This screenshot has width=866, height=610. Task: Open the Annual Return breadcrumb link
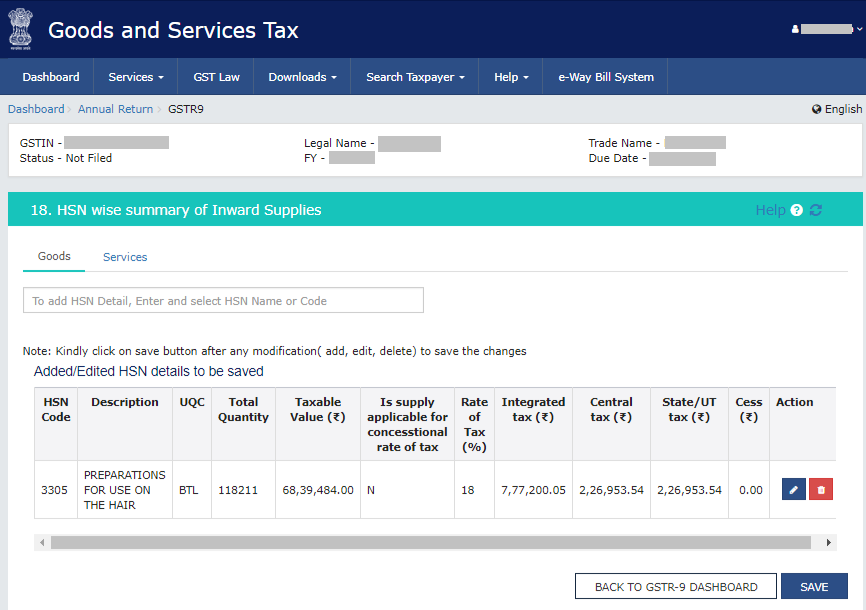115,109
